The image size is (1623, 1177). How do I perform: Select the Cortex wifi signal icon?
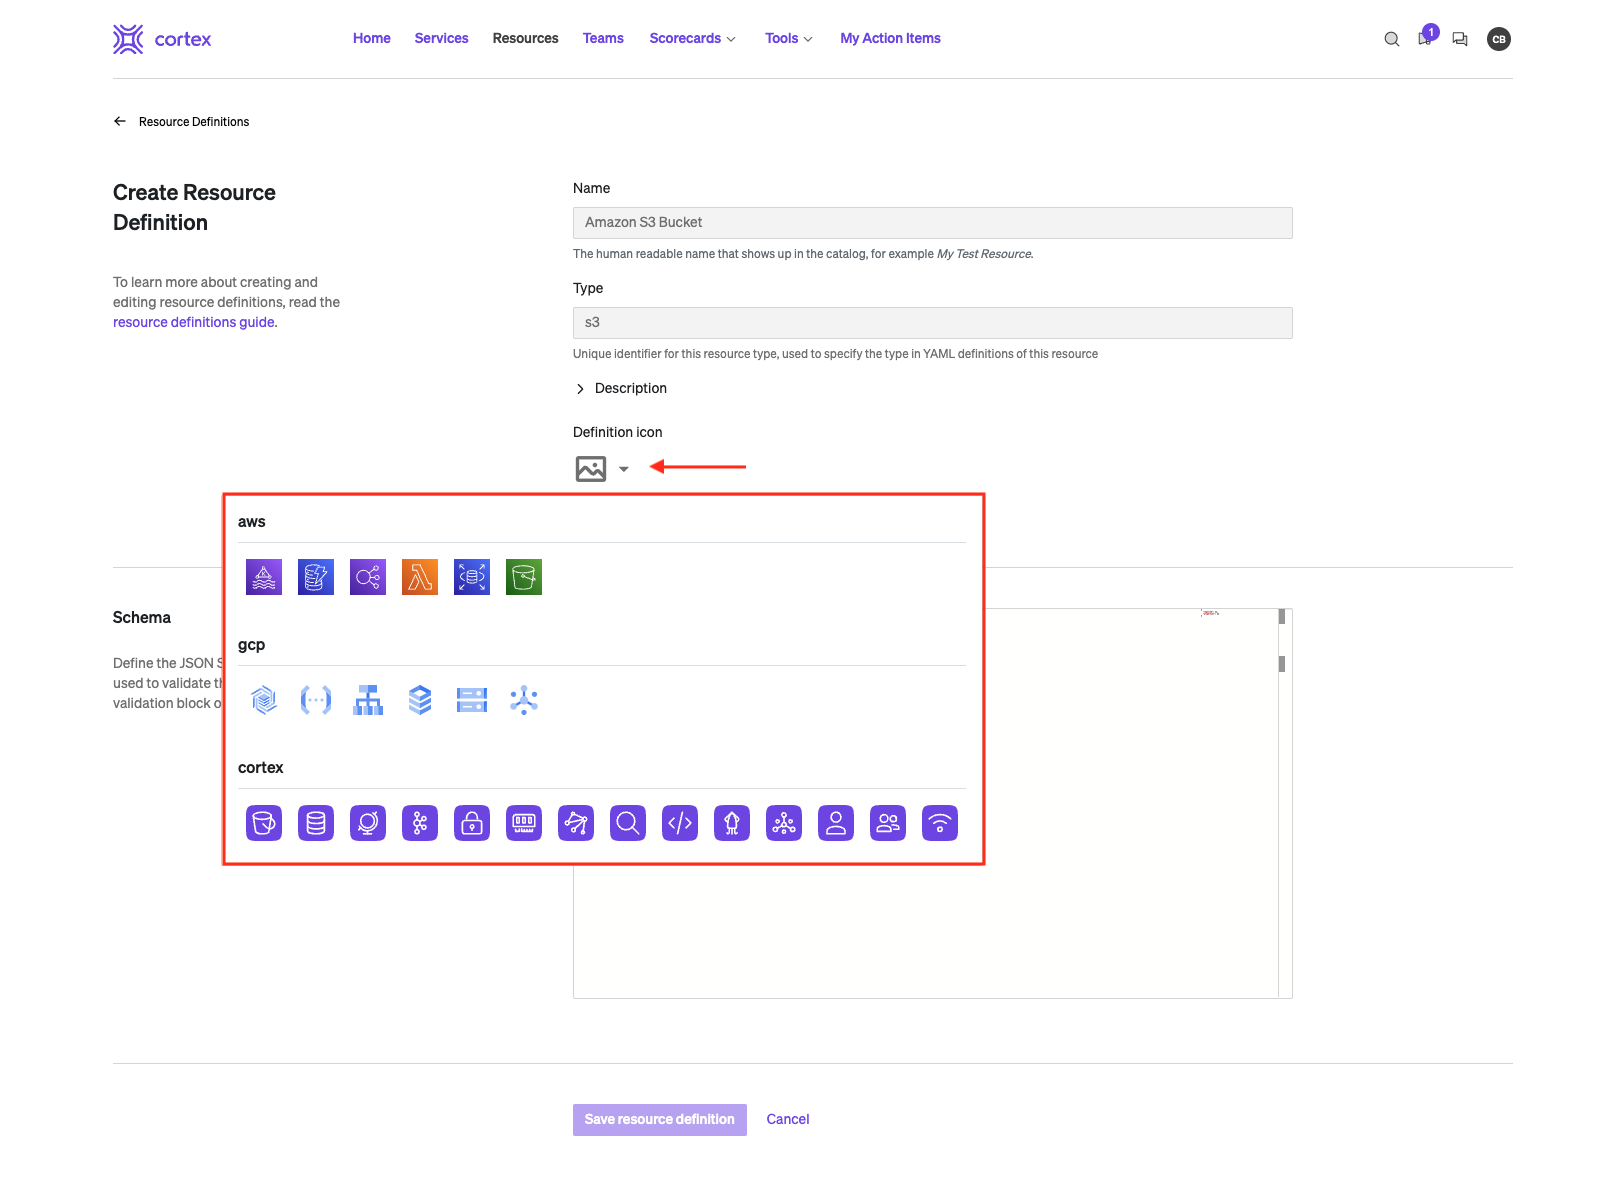click(940, 823)
